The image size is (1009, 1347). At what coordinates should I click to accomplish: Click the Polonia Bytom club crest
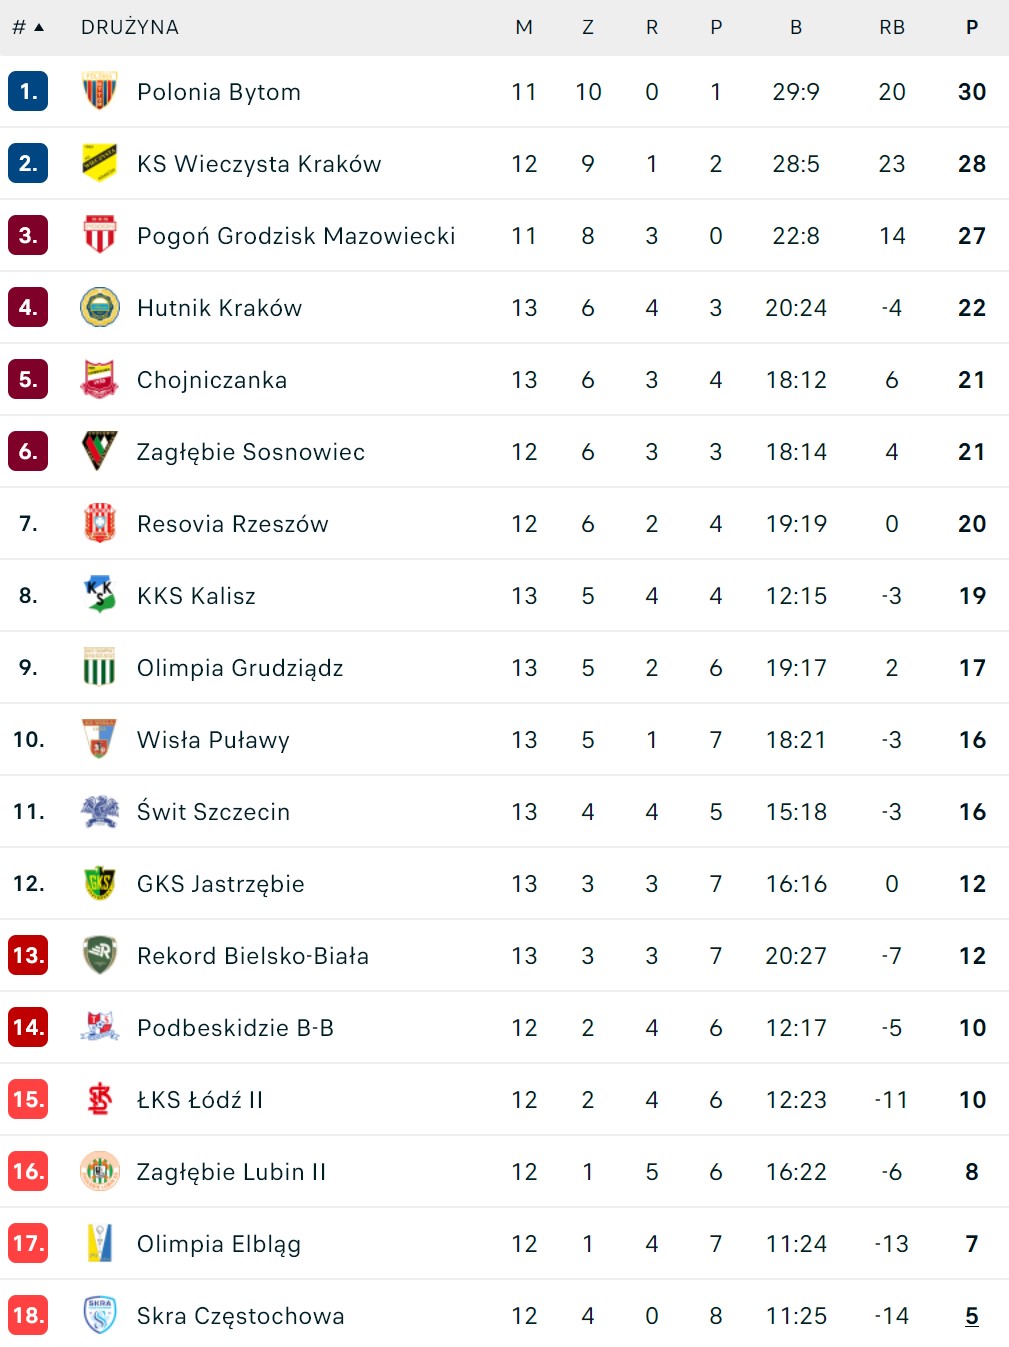[x=99, y=92]
